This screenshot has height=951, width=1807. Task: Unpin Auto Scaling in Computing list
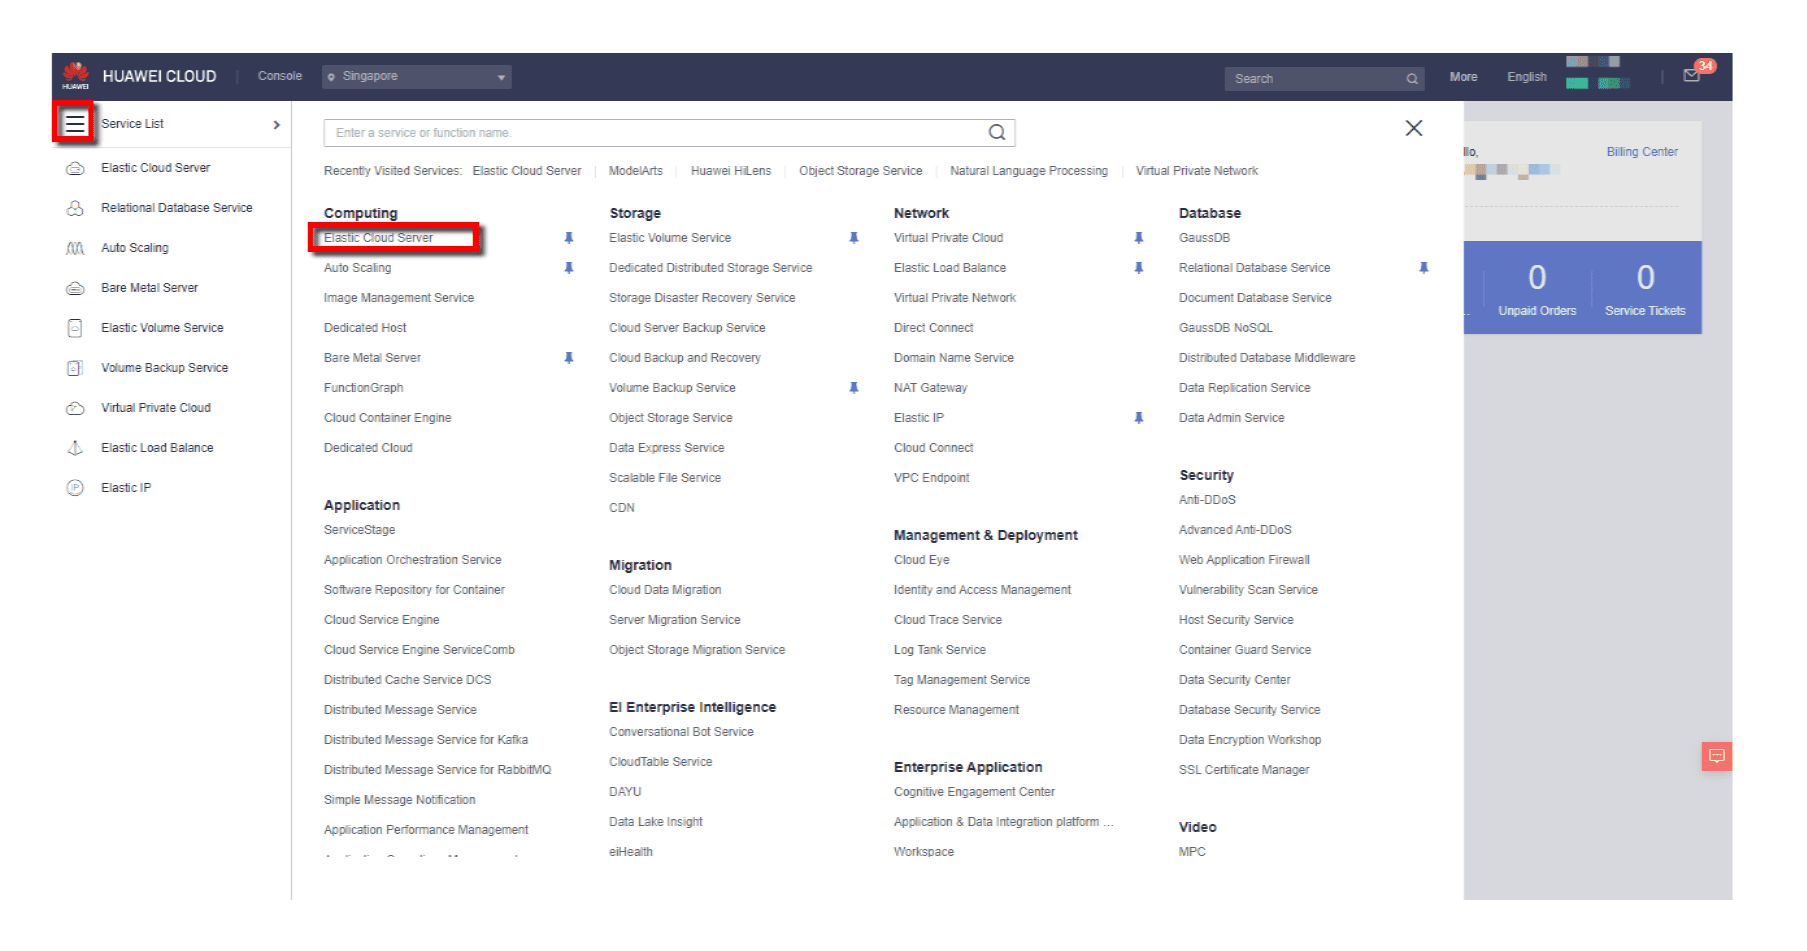click(x=569, y=268)
